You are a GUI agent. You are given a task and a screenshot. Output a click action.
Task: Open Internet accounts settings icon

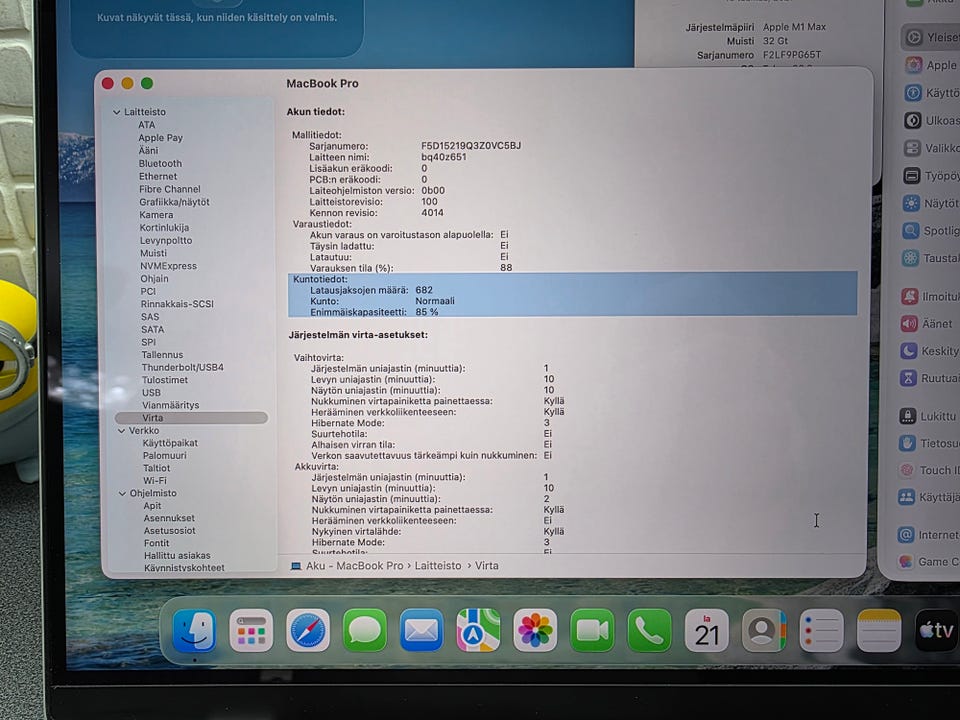(x=906, y=534)
